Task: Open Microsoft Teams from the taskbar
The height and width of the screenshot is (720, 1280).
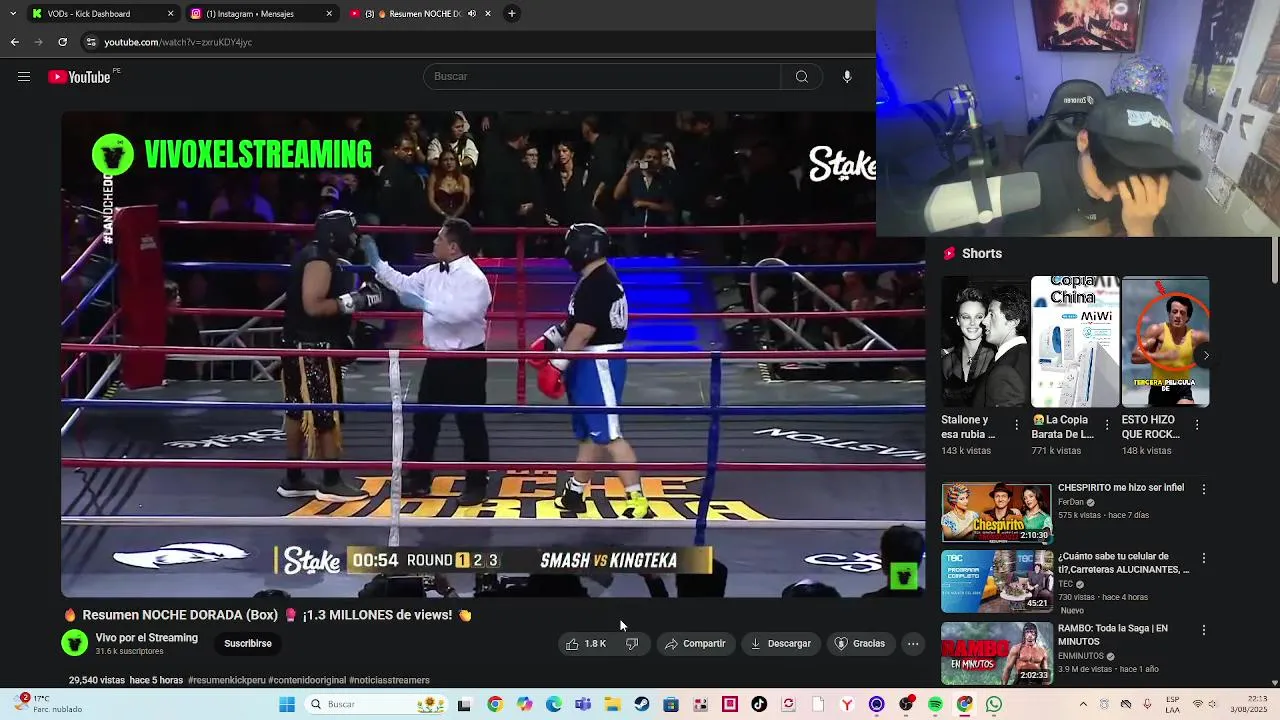Action: coord(583,704)
